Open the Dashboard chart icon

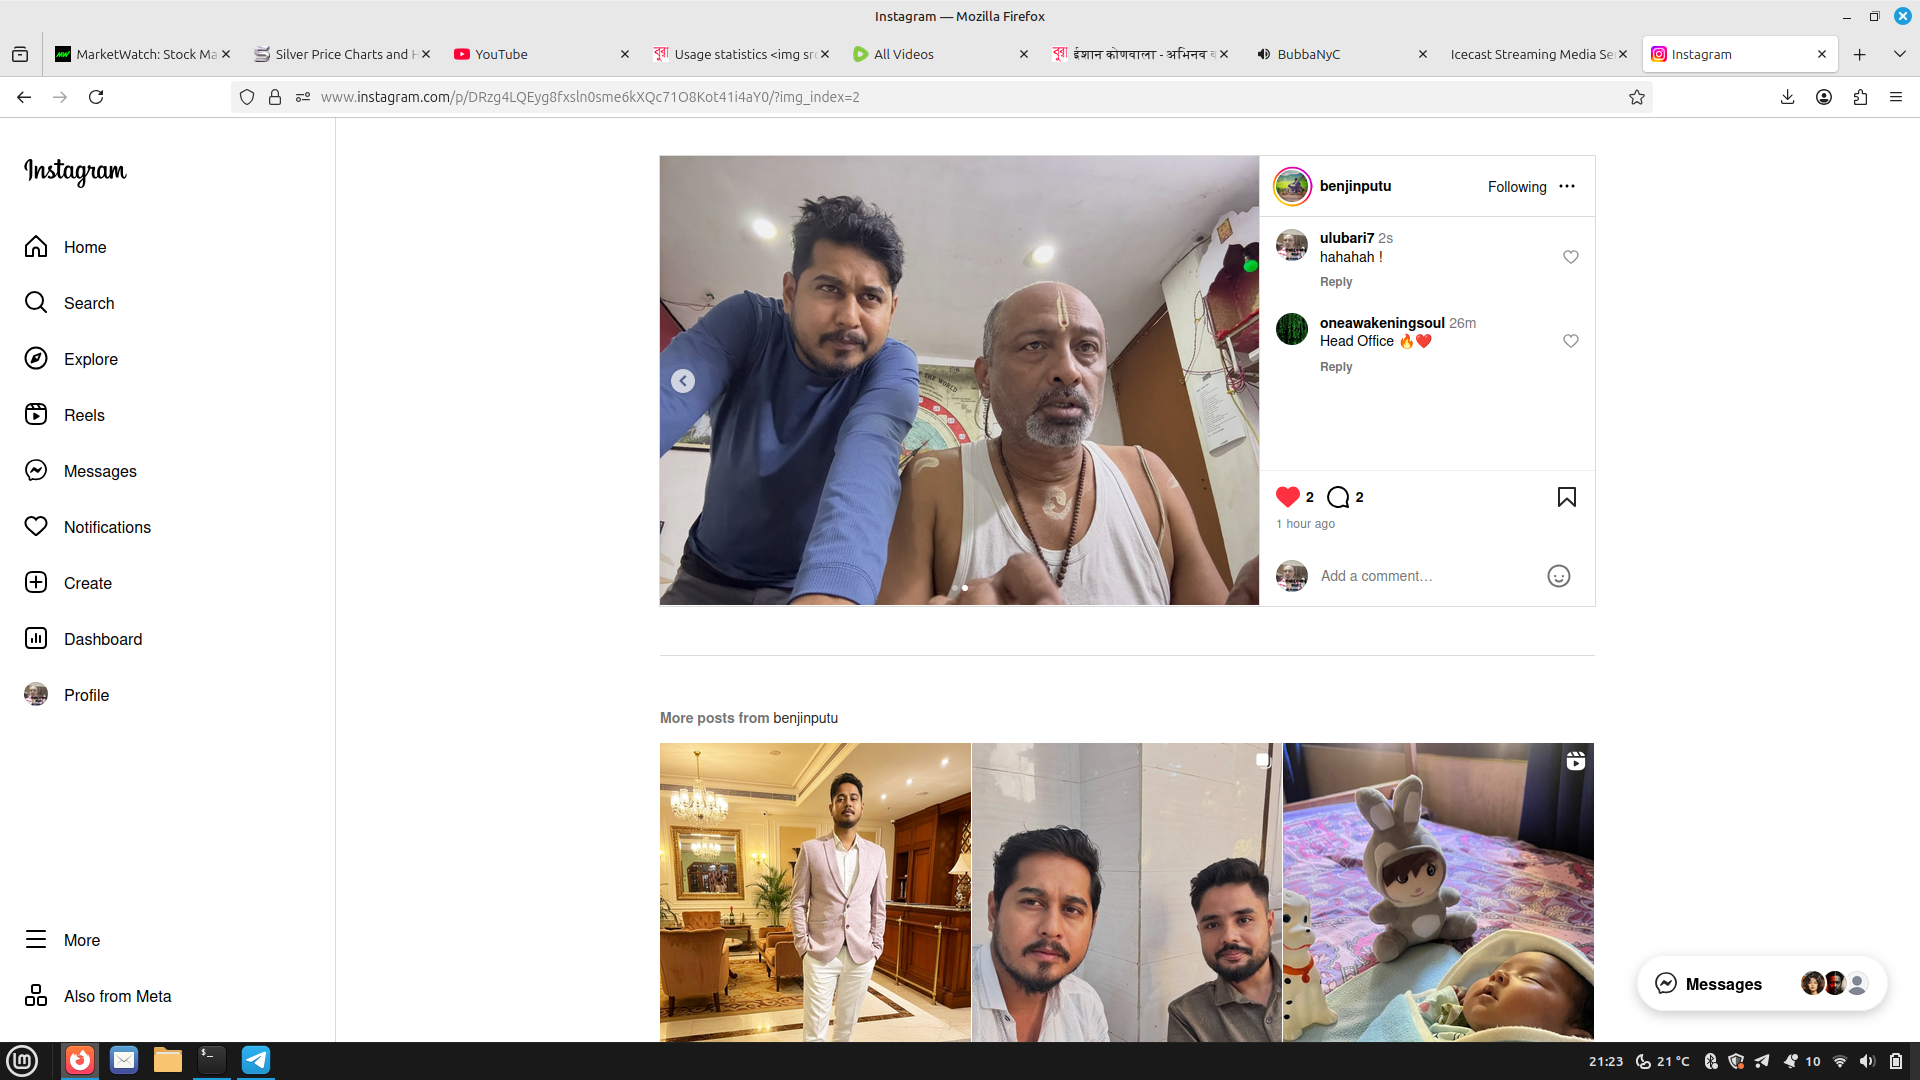click(x=36, y=639)
